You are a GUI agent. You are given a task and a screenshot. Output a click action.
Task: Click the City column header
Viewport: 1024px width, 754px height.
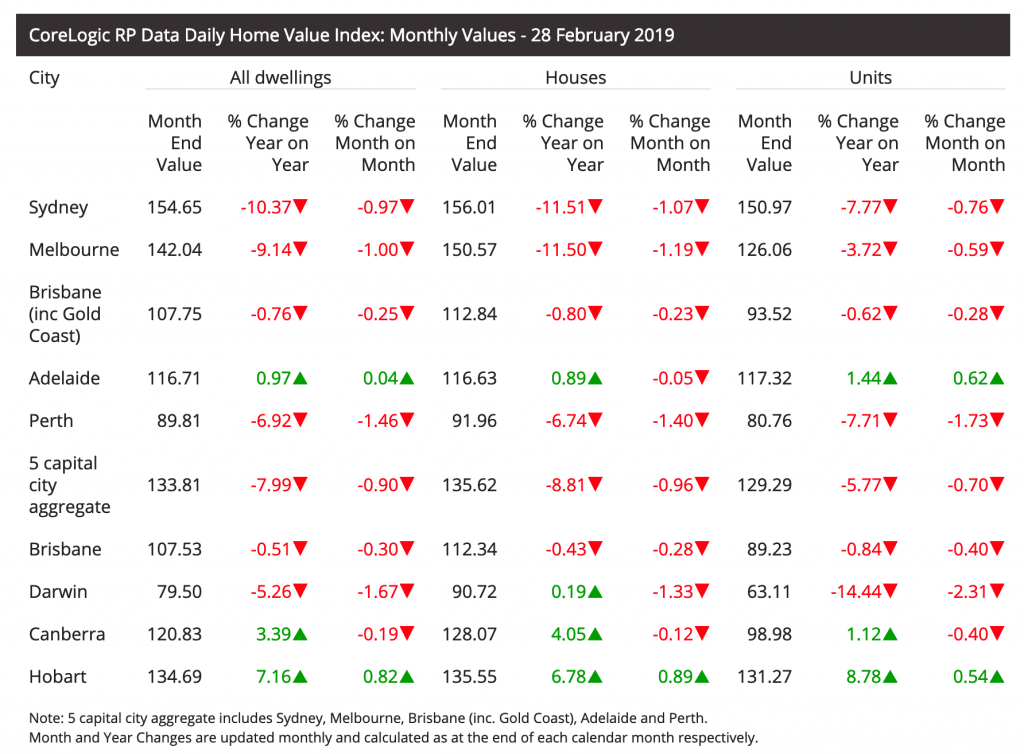44,77
